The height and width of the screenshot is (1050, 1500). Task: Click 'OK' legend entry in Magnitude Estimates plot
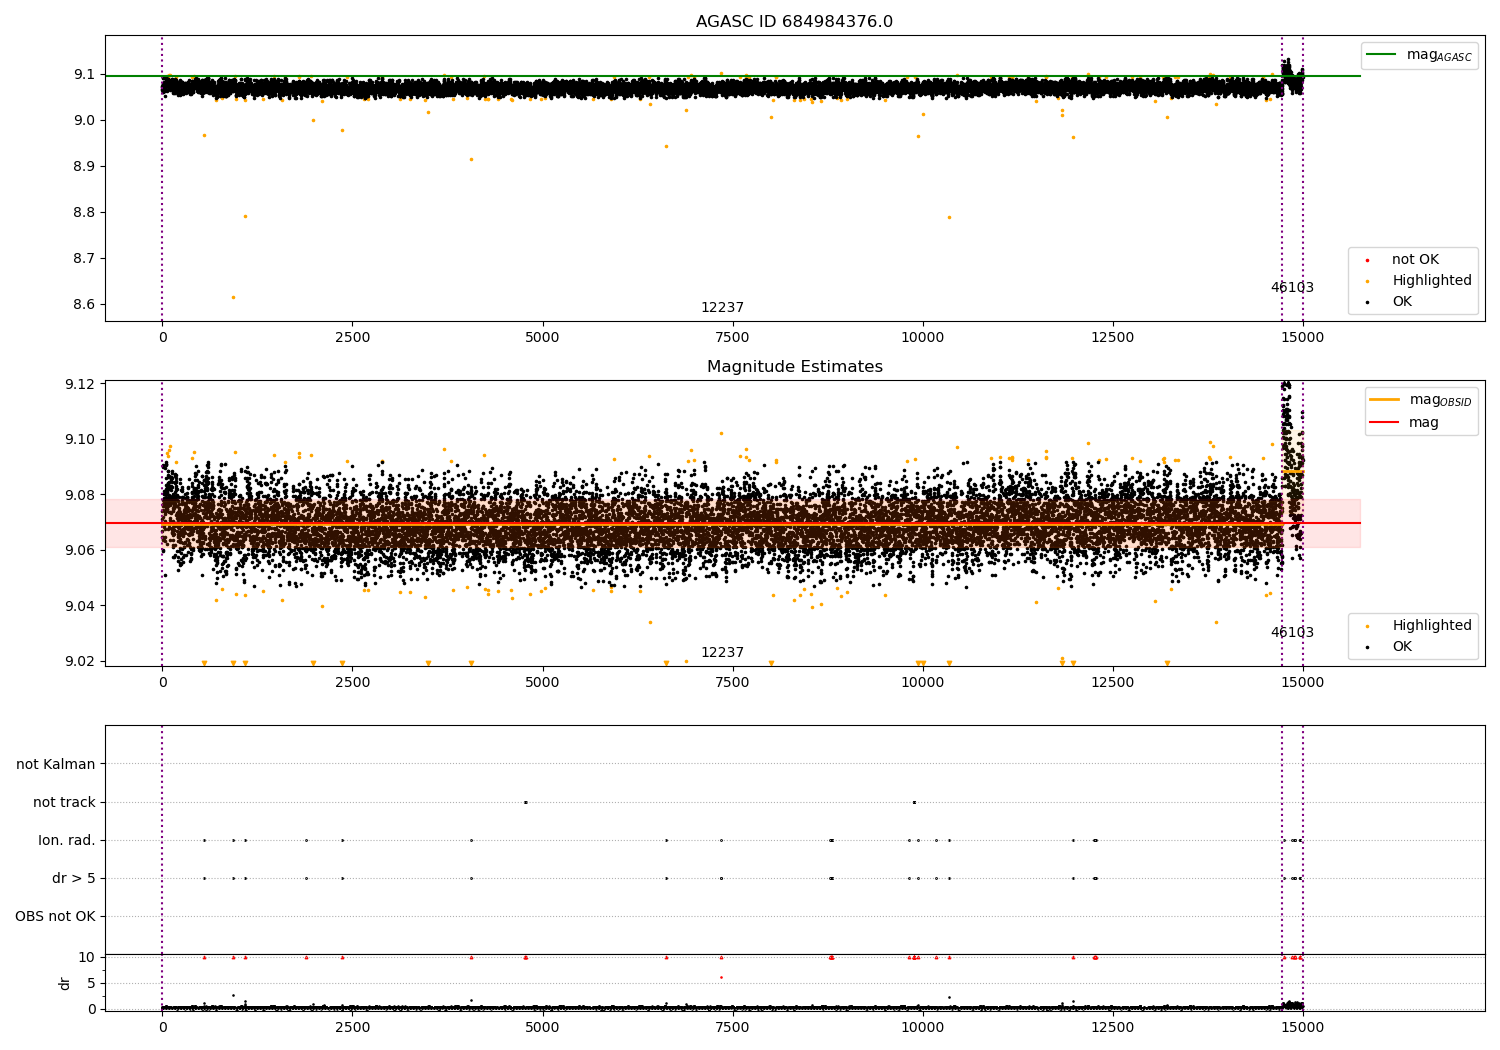click(1402, 647)
